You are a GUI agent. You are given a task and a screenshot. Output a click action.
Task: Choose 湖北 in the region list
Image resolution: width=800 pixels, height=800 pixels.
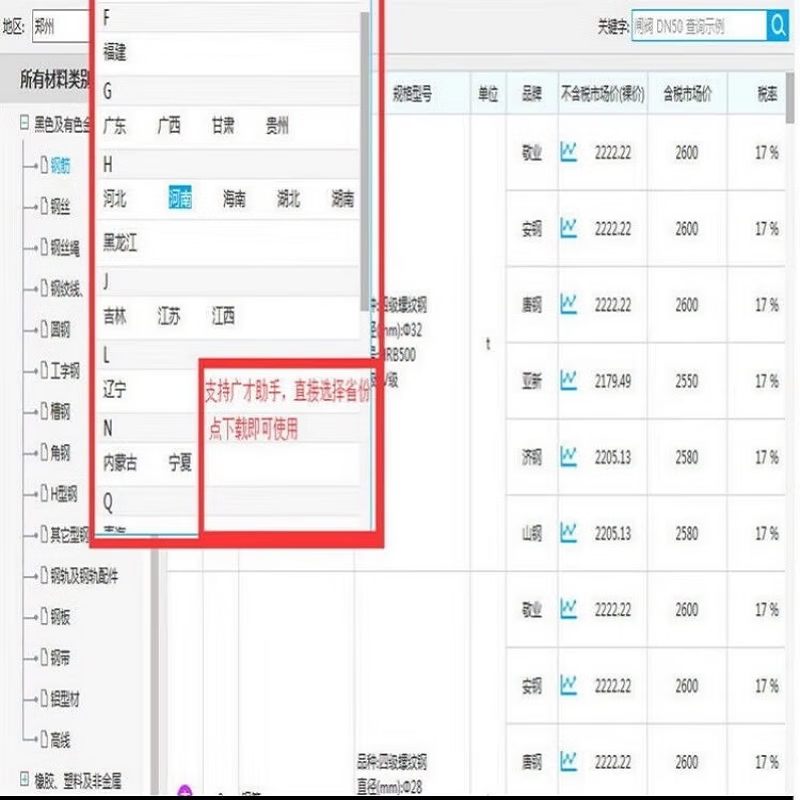point(288,198)
